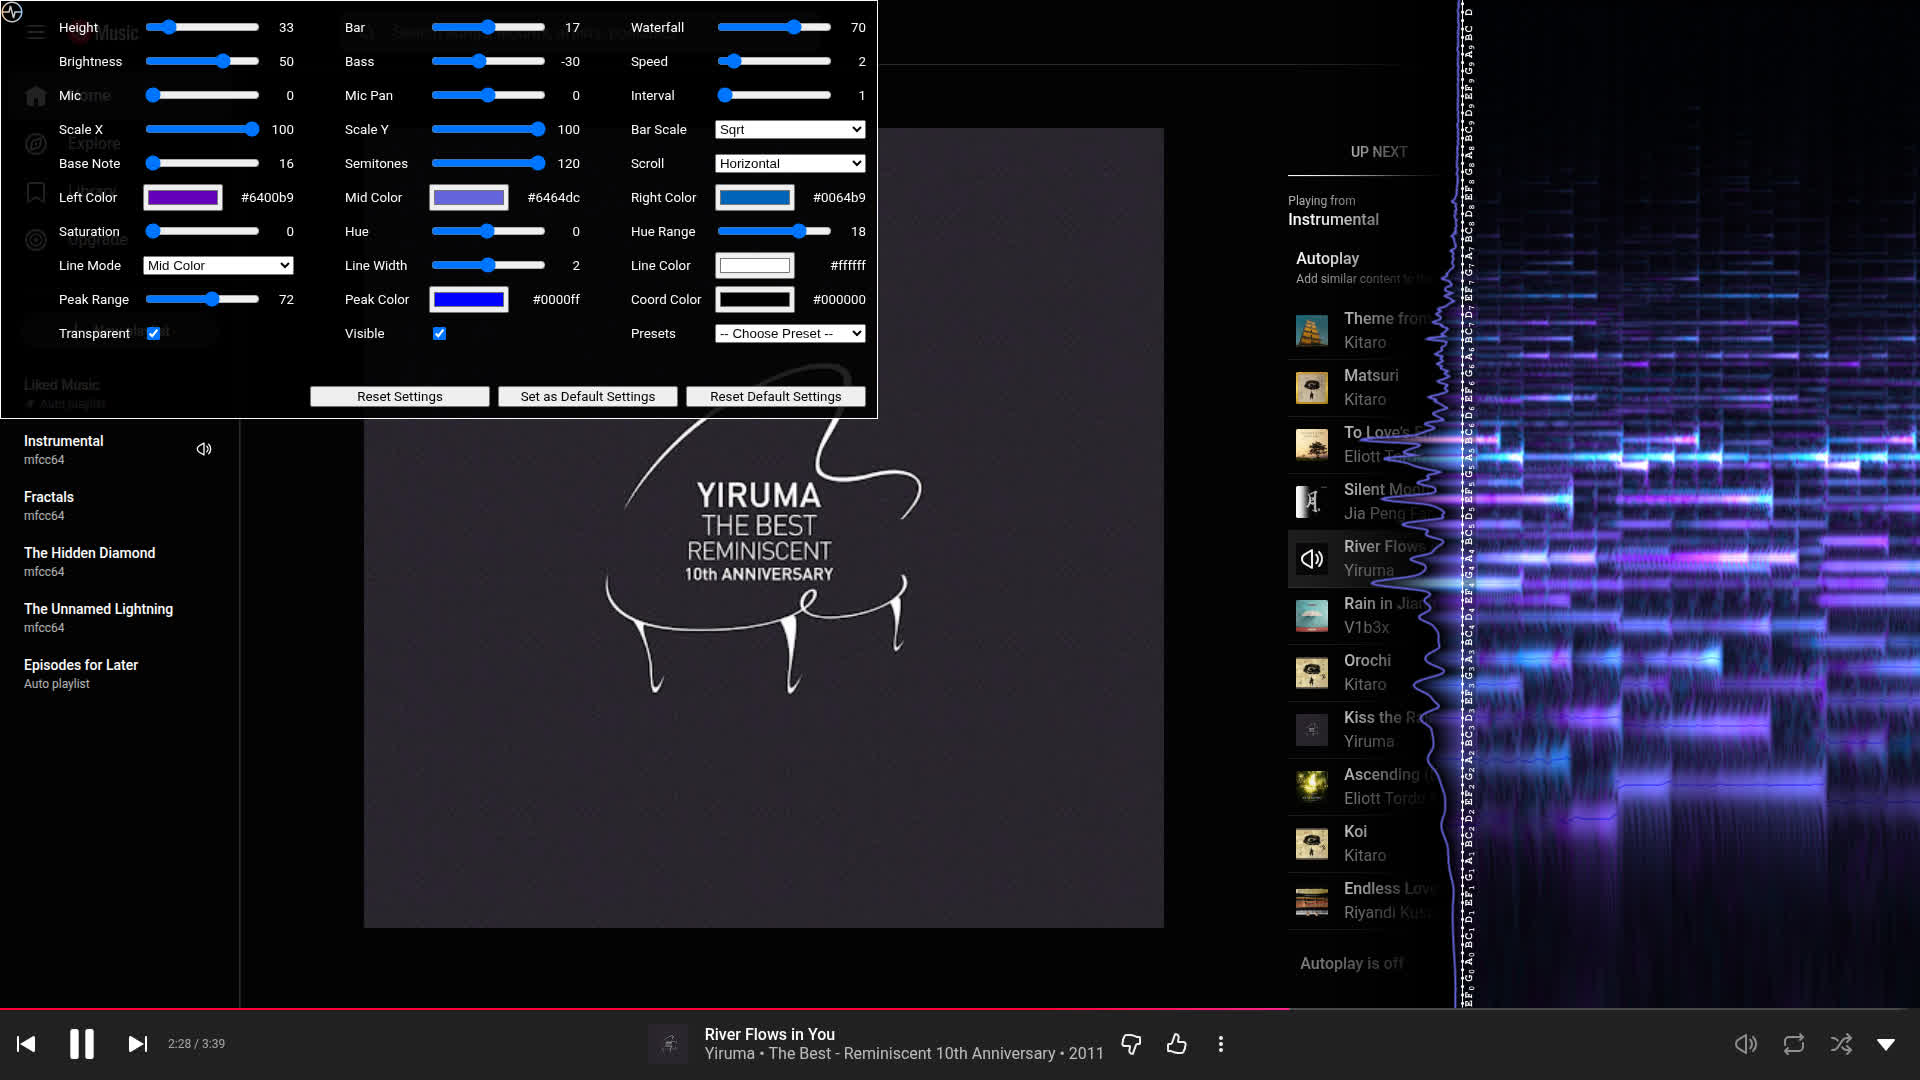The image size is (1920, 1080).
Task: Click the hamburger menu icon
Action: pos(36,32)
